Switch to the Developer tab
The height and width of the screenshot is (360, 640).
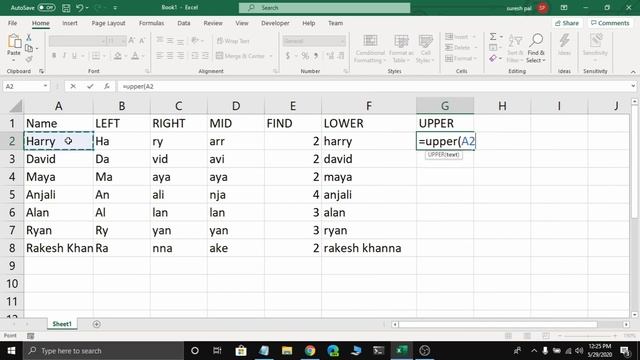click(x=275, y=23)
